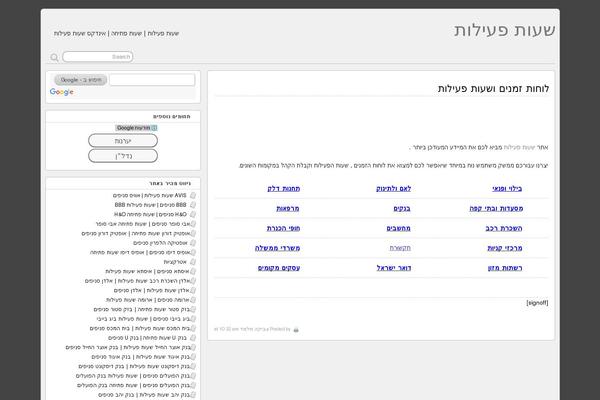Focus the top Search input field
The width and height of the screenshot is (600, 400).
98,57
